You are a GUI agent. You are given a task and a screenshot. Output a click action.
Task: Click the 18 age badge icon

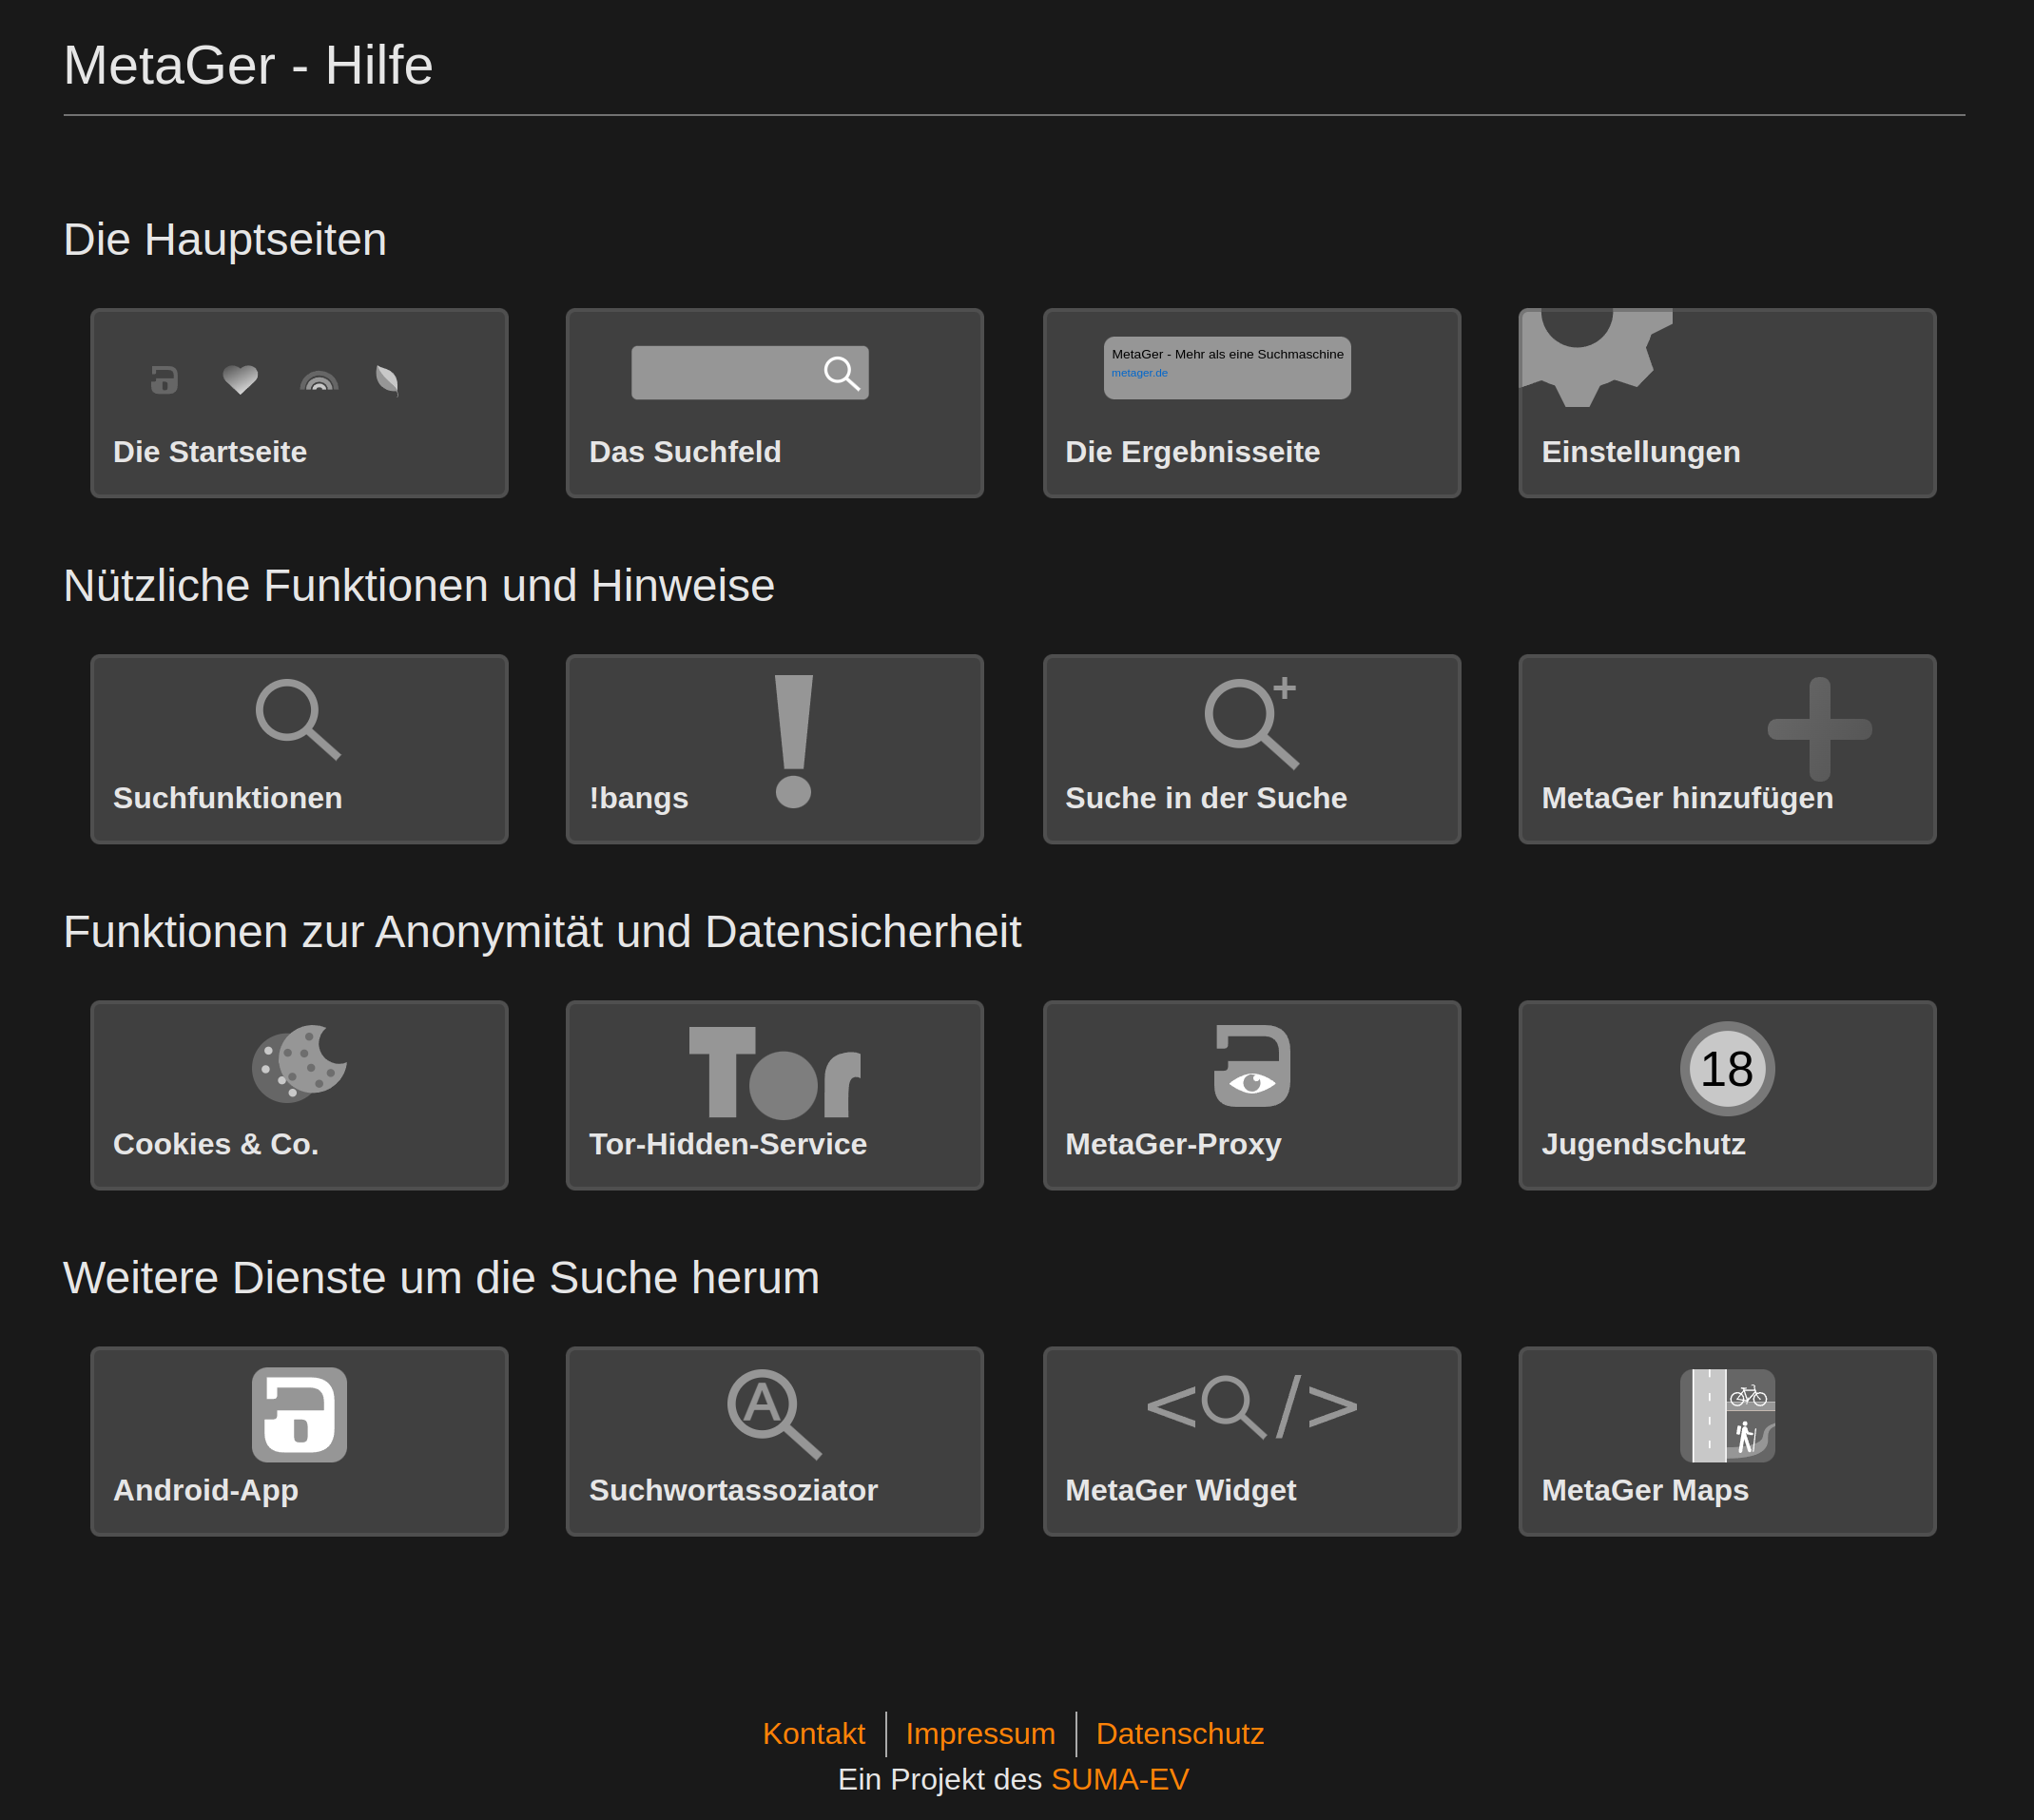(1727, 1068)
